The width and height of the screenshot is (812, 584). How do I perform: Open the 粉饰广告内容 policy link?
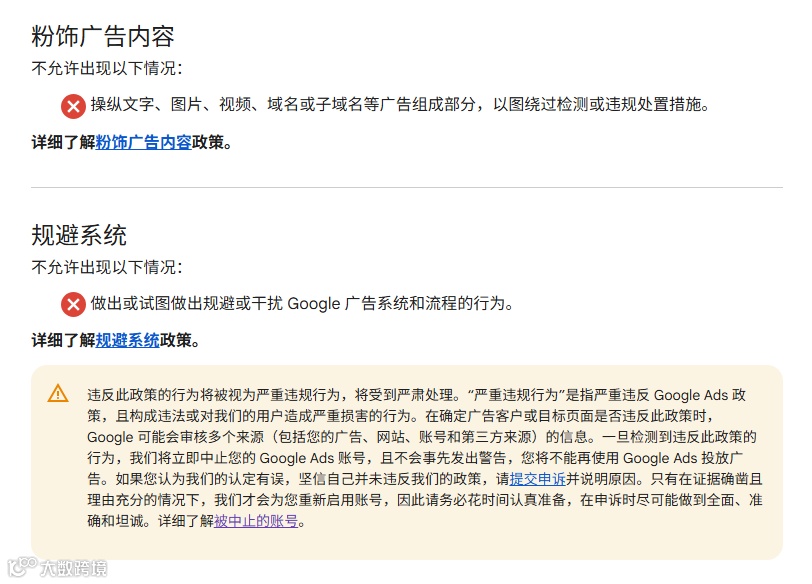point(143,142)
